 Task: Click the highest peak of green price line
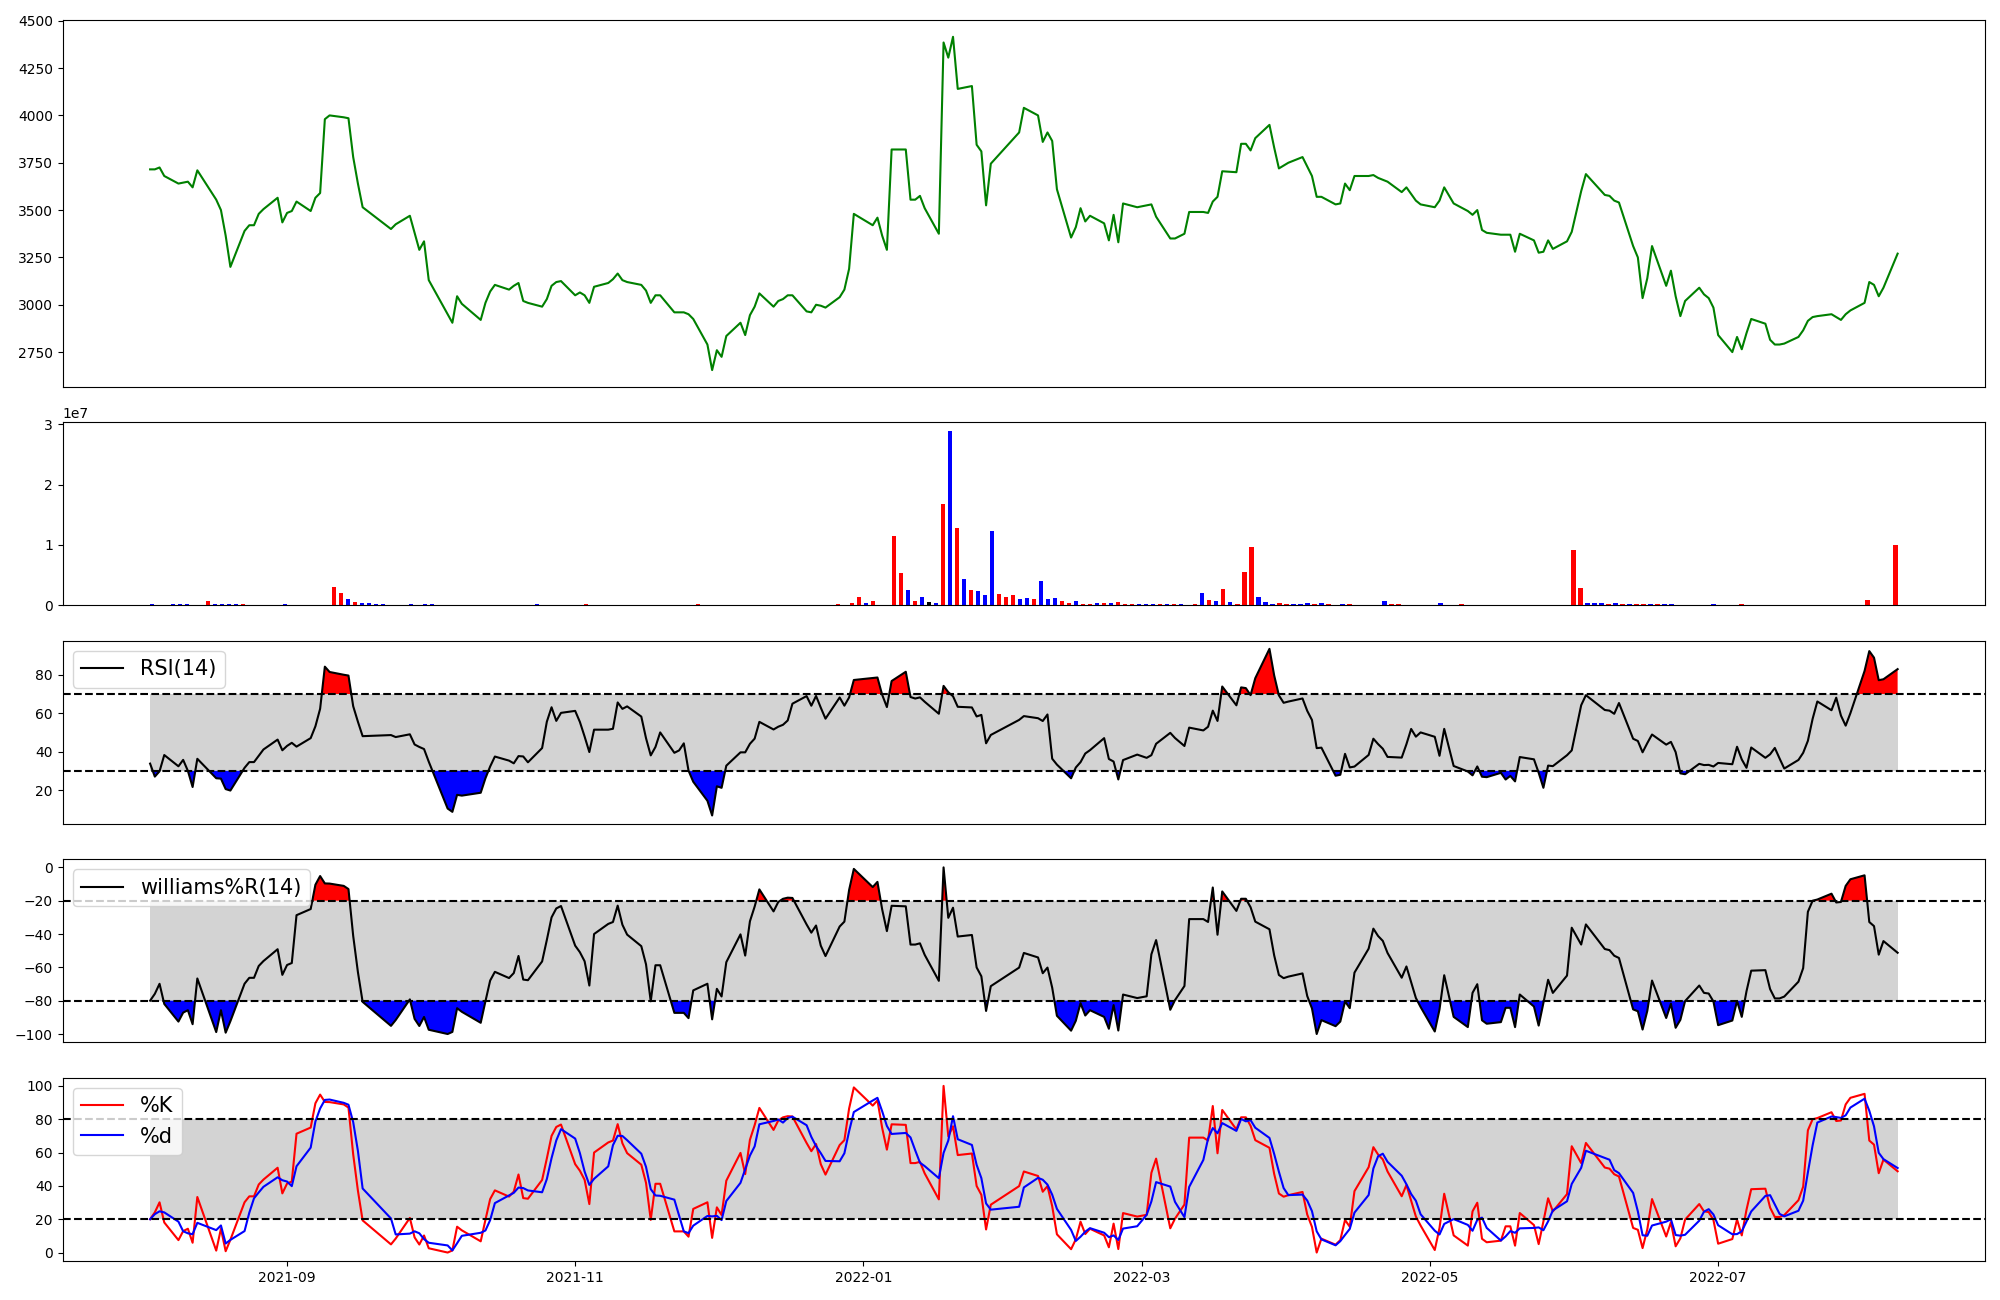(x=952, y=38)
